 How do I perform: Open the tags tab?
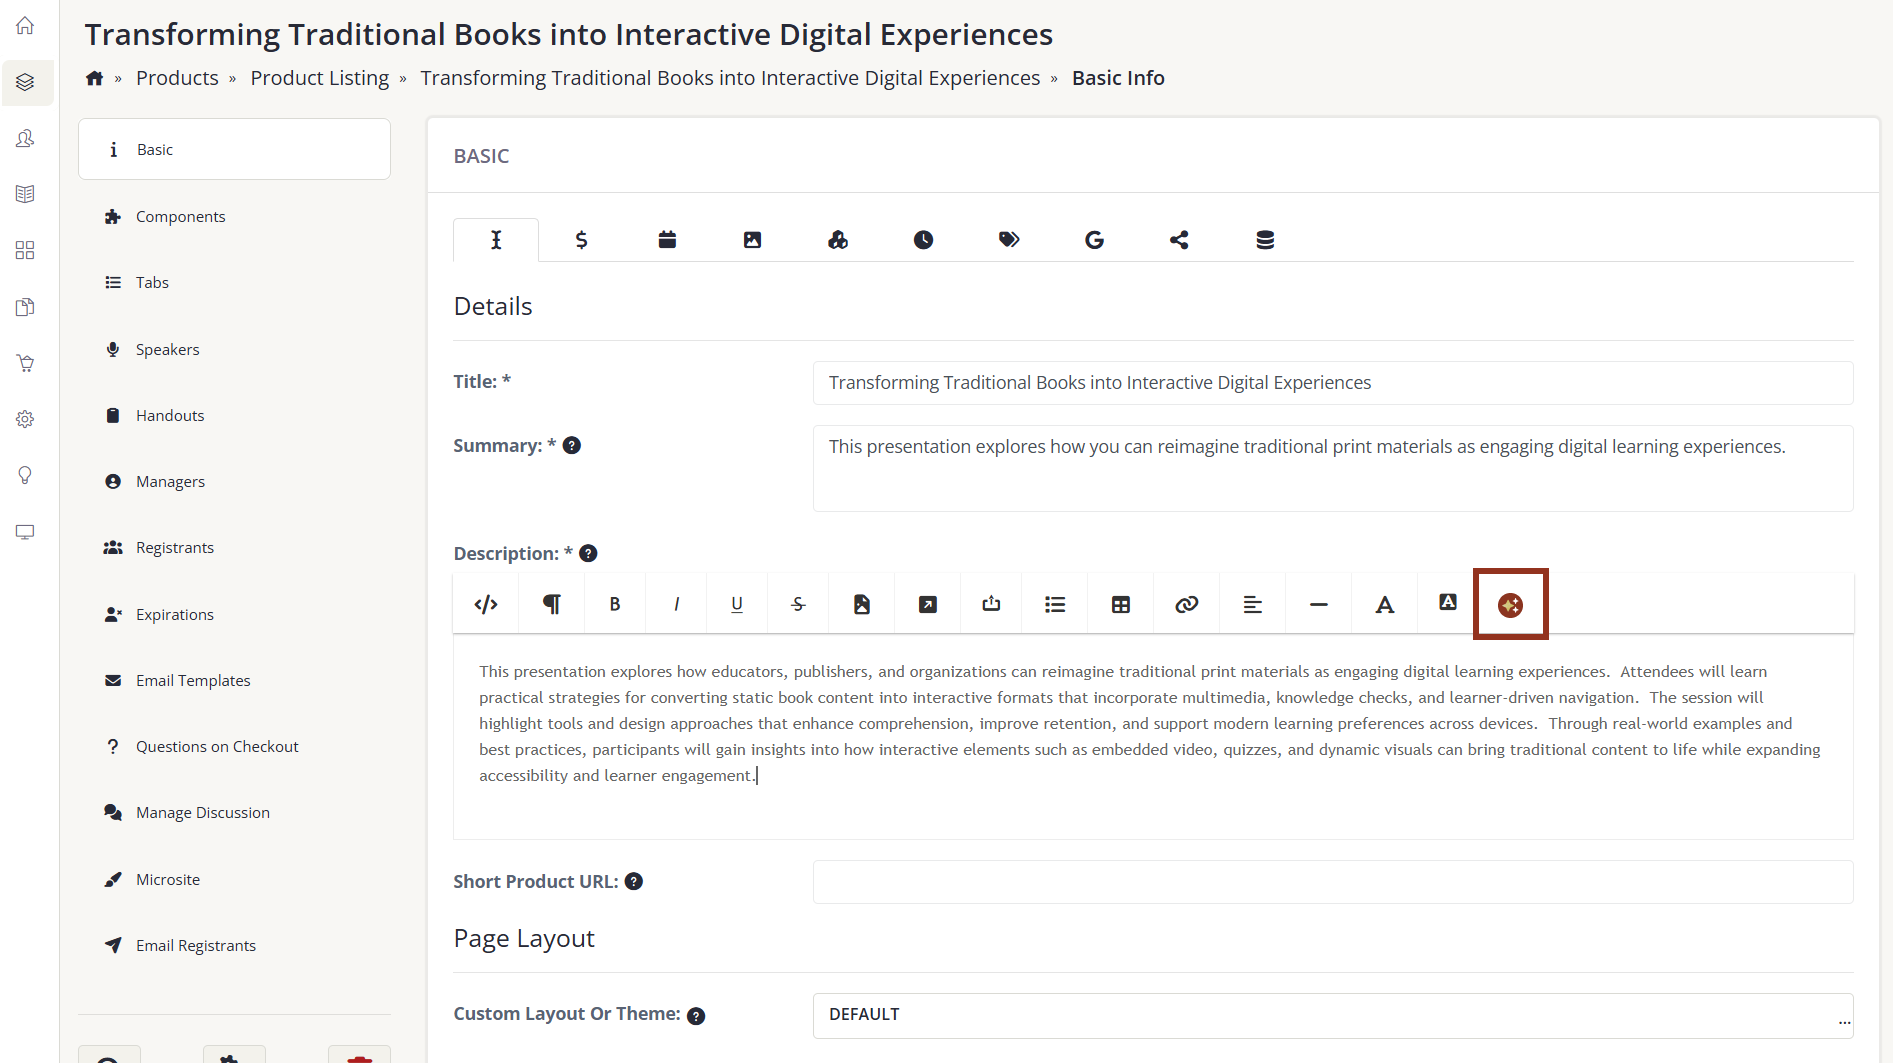1009,240
